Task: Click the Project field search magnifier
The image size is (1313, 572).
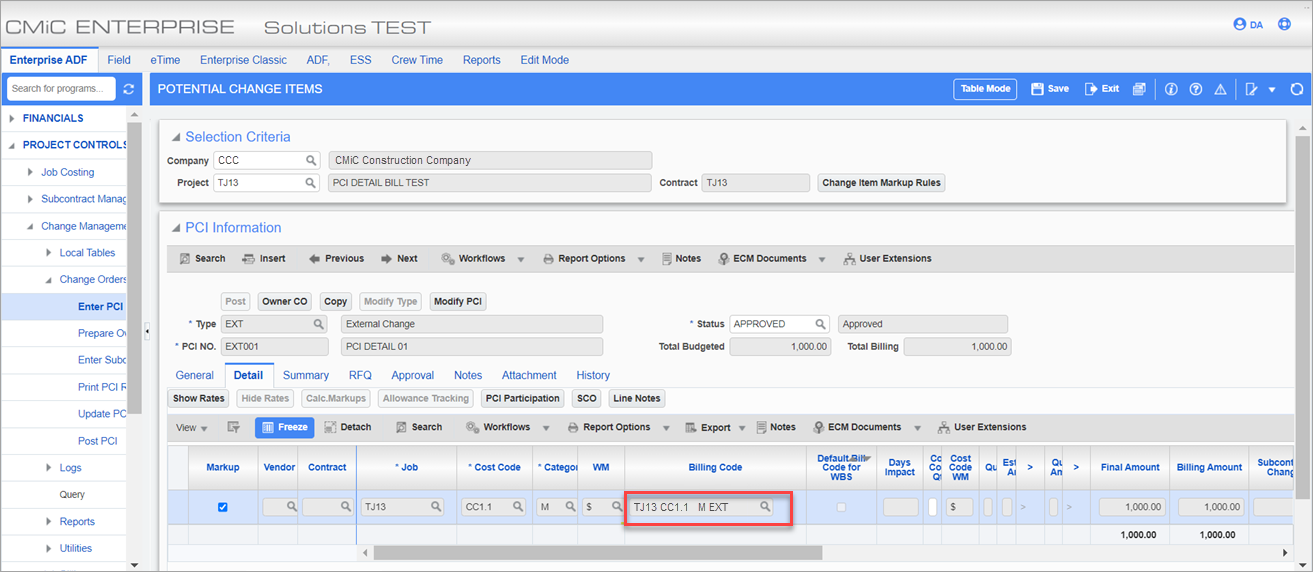Action: [x=312, y=183]
